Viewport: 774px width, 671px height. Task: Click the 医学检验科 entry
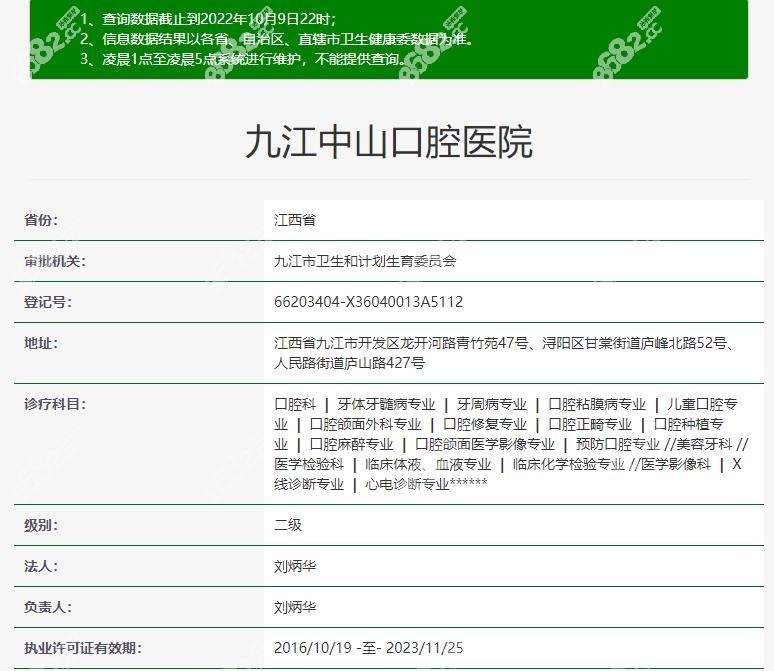click(309, 464)
